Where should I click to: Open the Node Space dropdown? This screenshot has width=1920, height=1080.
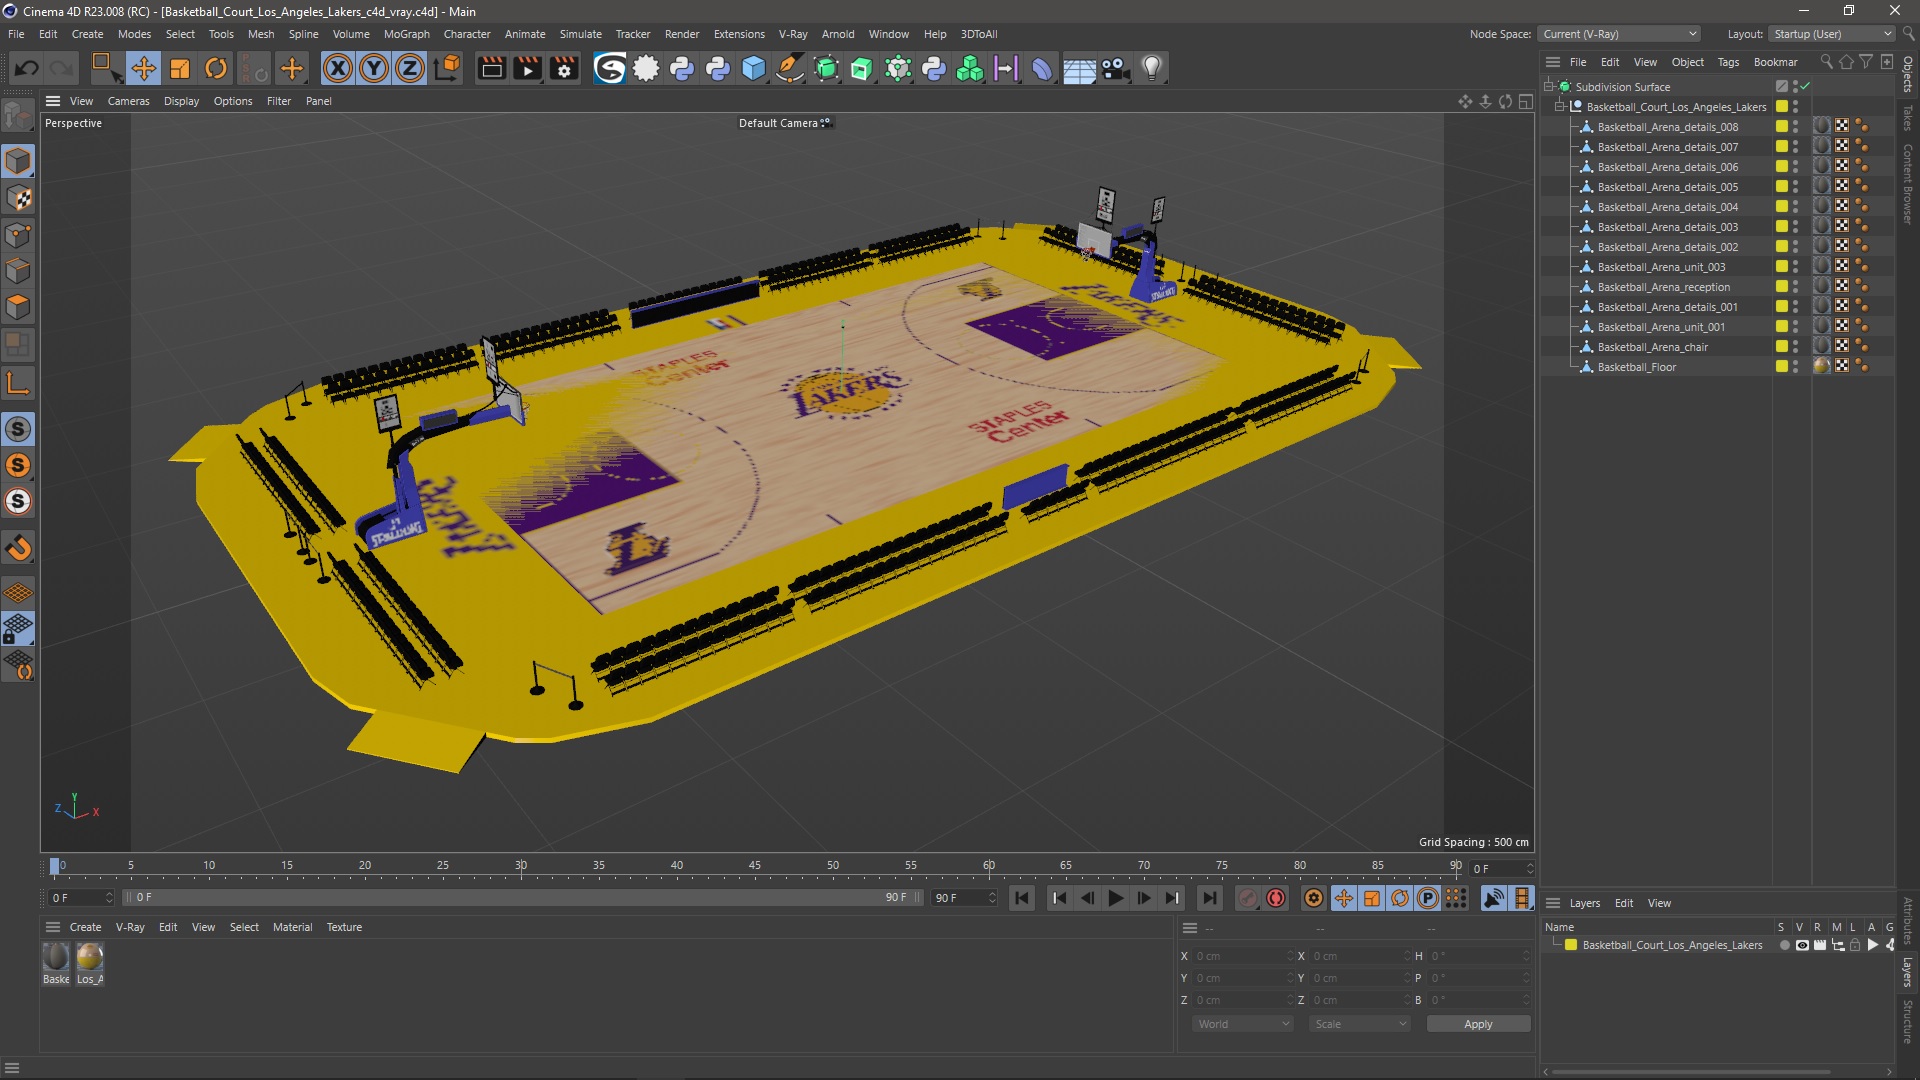(1619, 34)
